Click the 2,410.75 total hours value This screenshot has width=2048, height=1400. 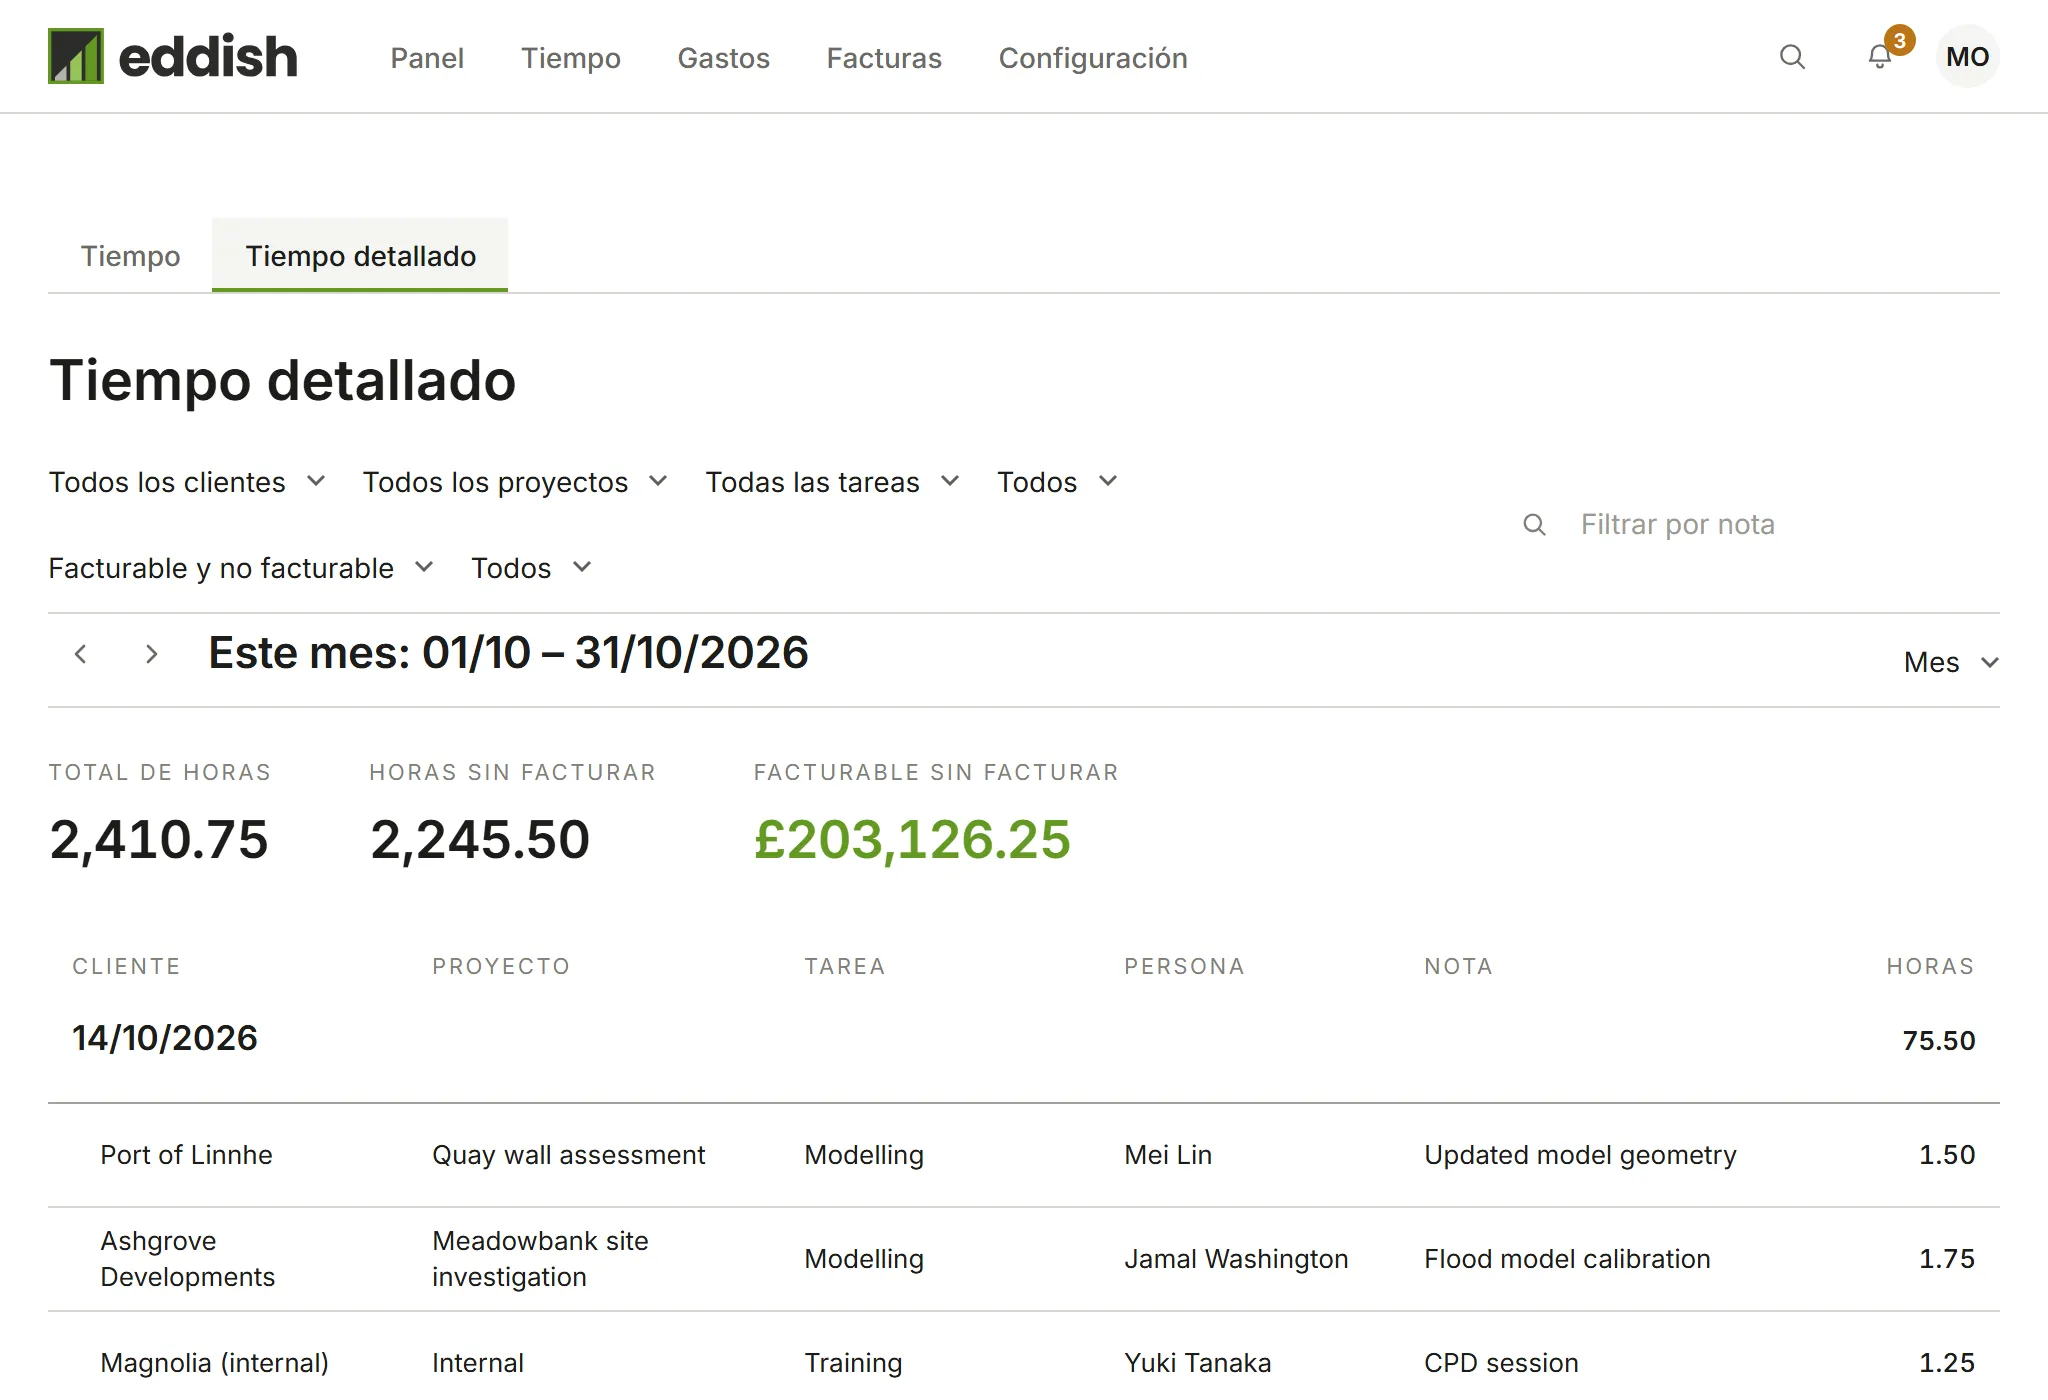click(159, 839)
